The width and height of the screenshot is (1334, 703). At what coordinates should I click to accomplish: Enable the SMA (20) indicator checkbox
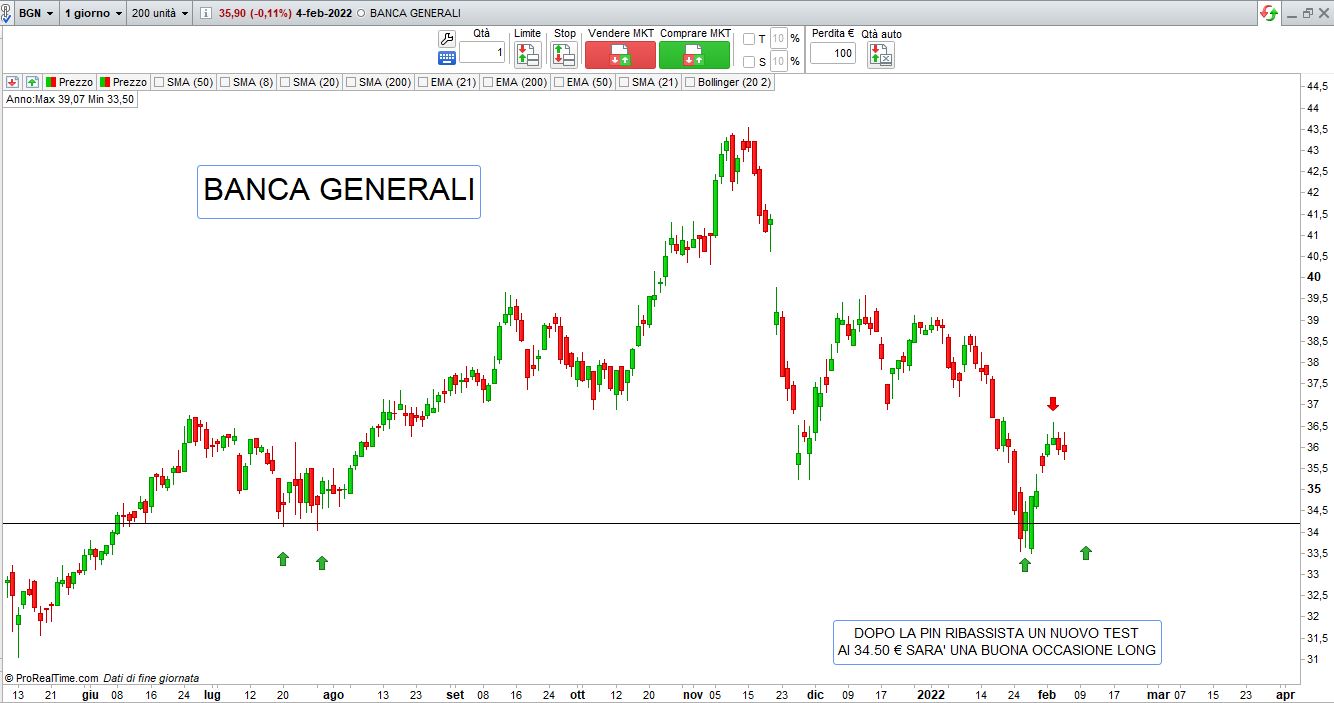click(x=285, y=82)
